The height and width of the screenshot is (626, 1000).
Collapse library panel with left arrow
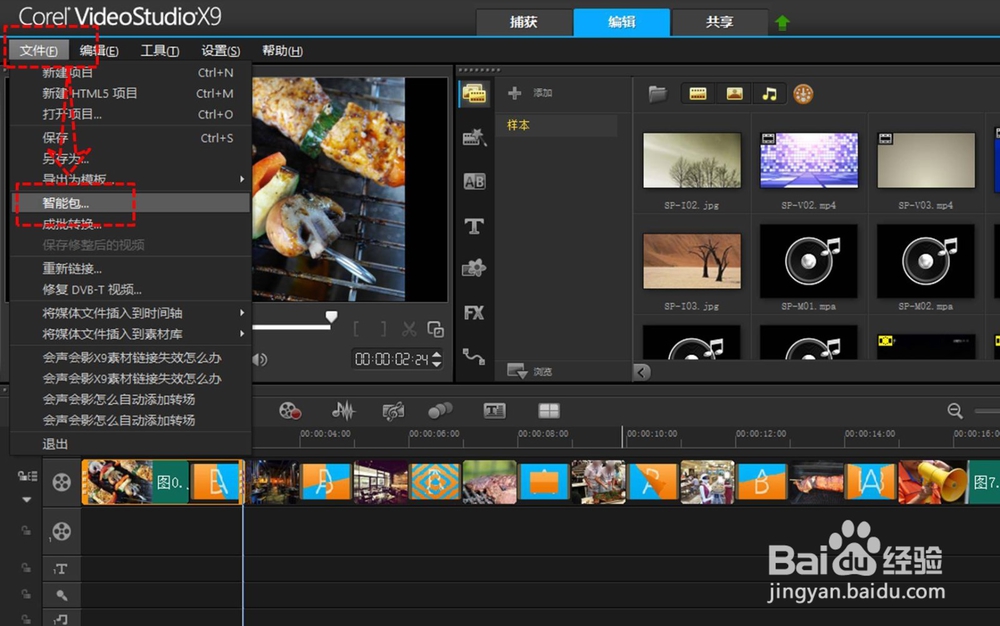[642, 372]
